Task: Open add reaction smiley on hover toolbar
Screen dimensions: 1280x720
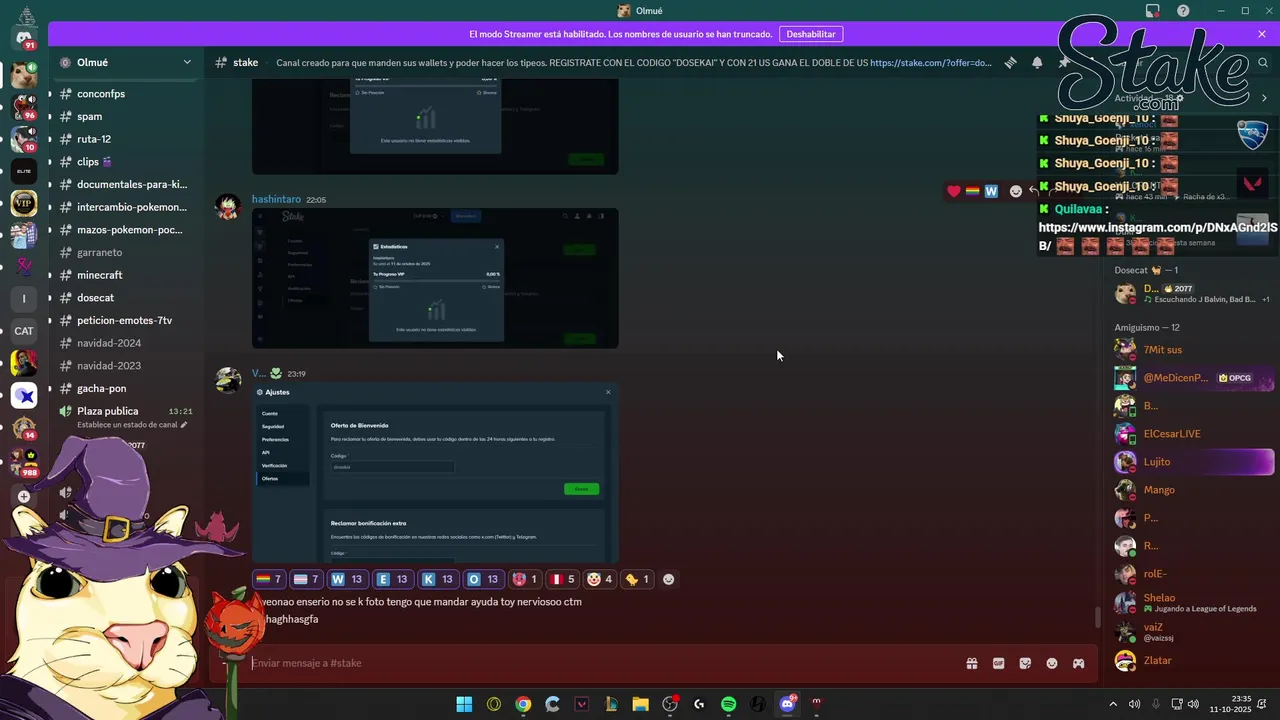Action: pos(1016,191)
